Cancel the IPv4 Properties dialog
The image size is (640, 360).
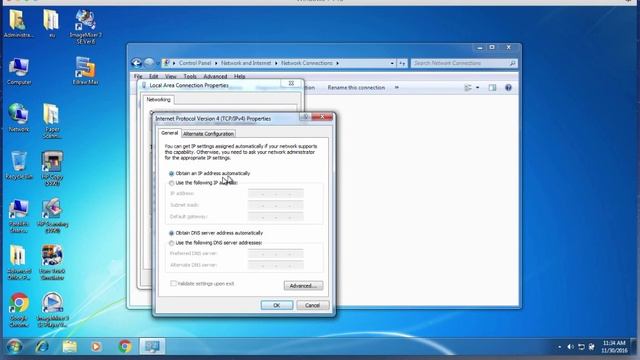[312, 305]
